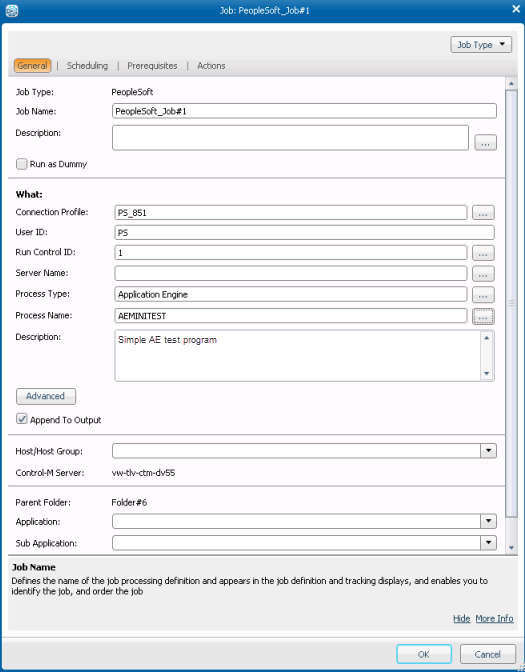The height and width of the screenshot is (672, 525).
Task: Click the description box scroll up arrow
Action: tap(486, 338)
